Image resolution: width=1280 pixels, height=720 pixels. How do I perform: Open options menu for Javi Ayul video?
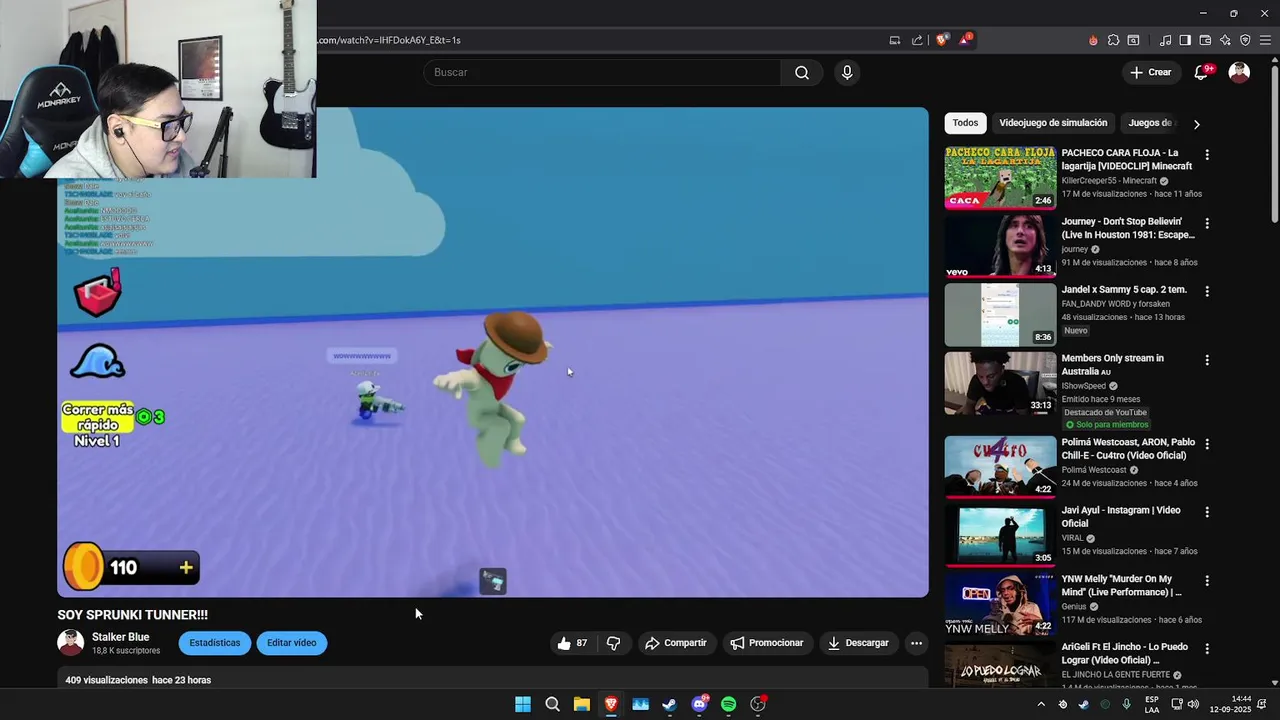(1207, 512)
